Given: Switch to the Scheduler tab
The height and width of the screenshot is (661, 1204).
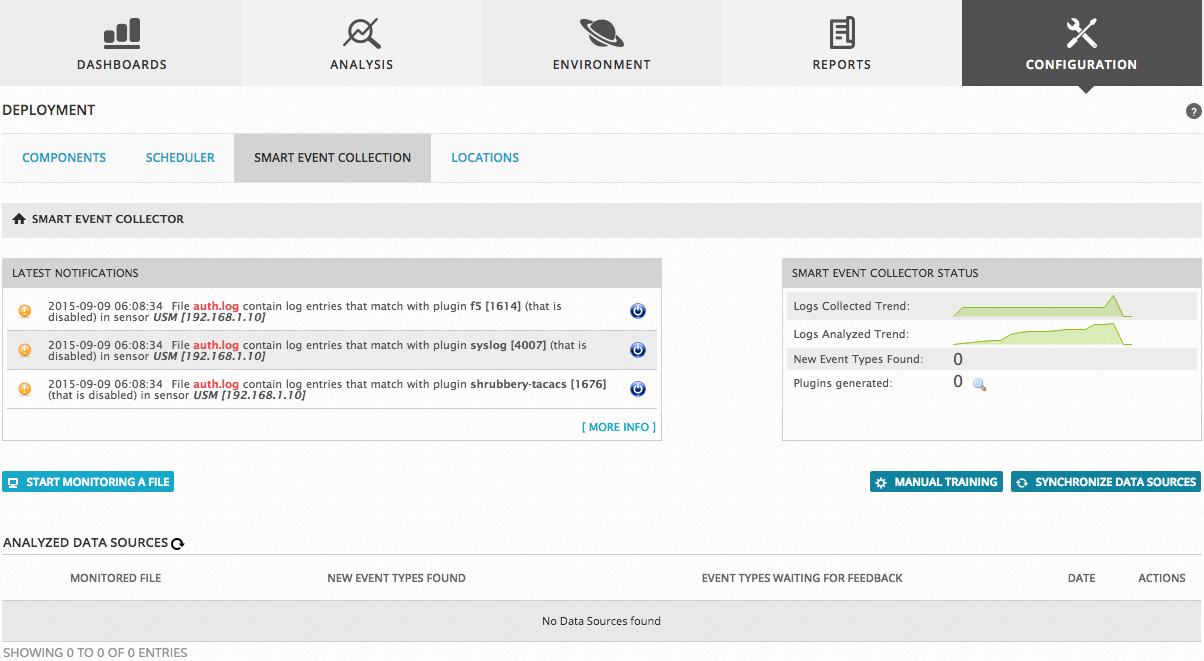Looking at the screenshot, I should (180, 158).
